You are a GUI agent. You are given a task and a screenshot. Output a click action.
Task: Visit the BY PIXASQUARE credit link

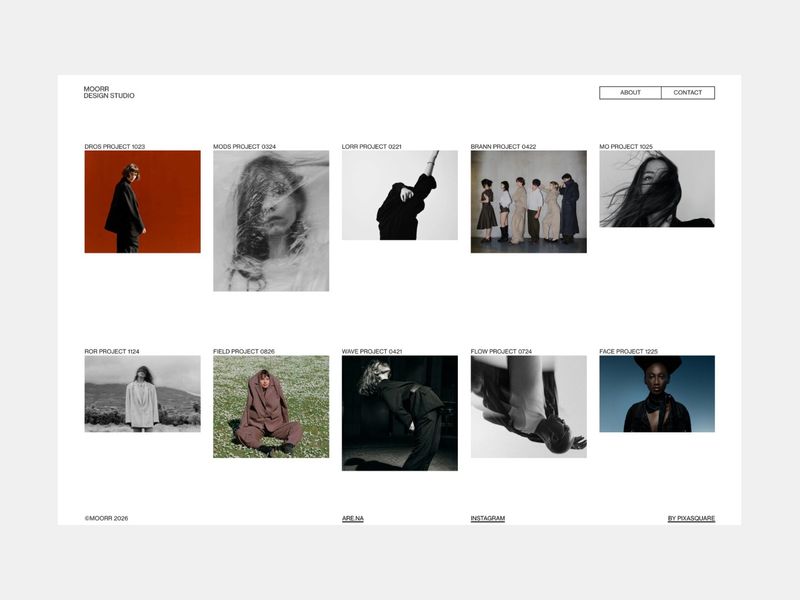pyautogui.click(x=691, y=518)
